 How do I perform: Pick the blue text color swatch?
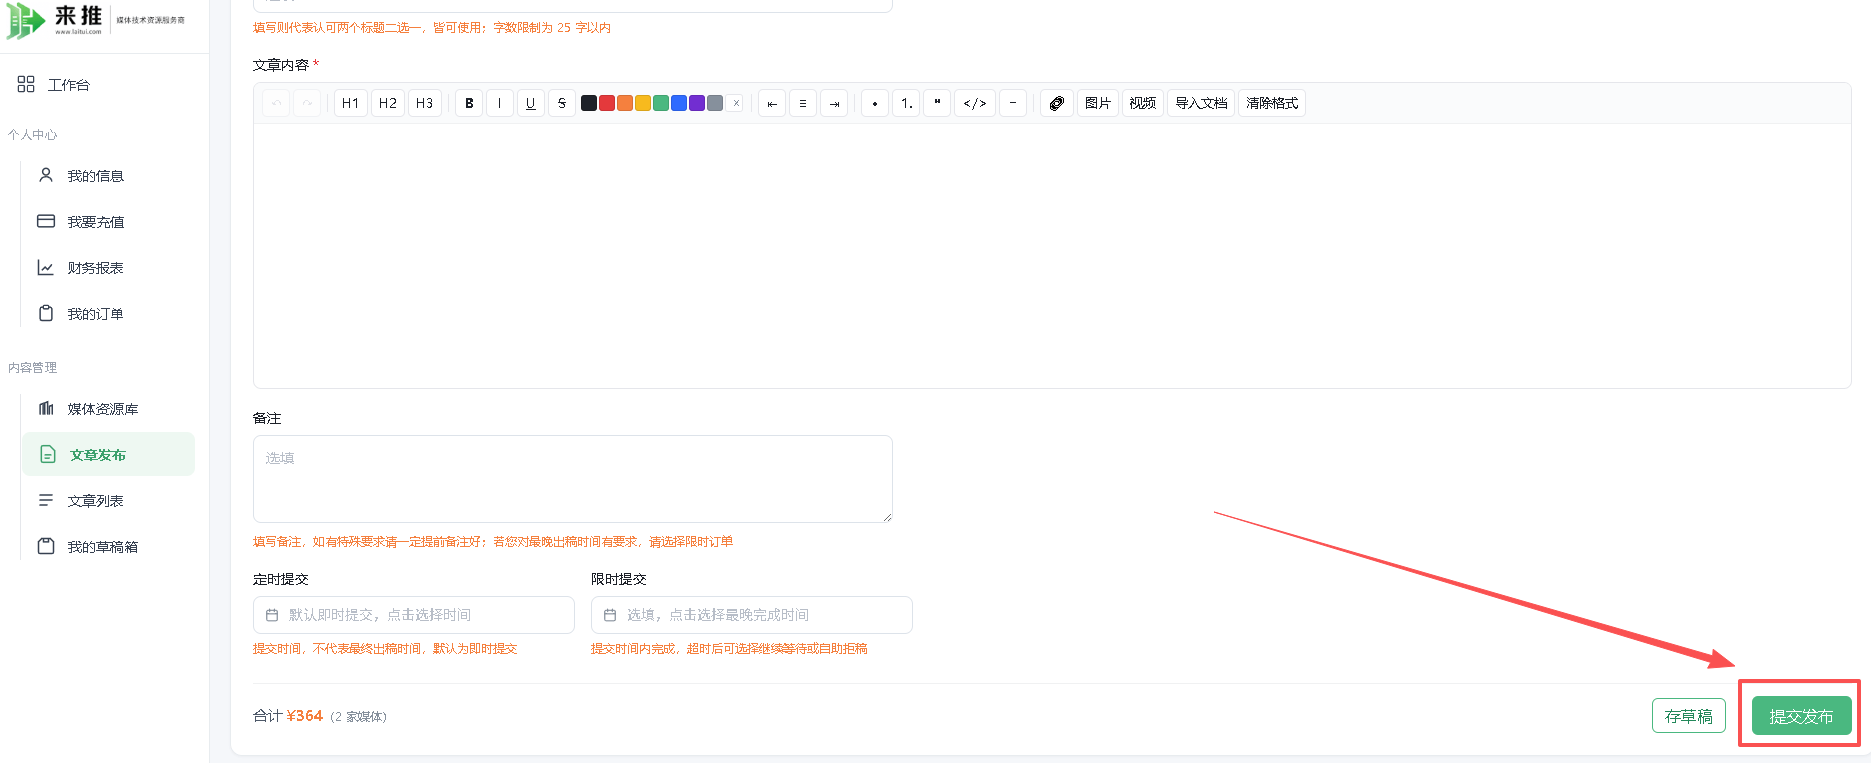tap(679, 103)
